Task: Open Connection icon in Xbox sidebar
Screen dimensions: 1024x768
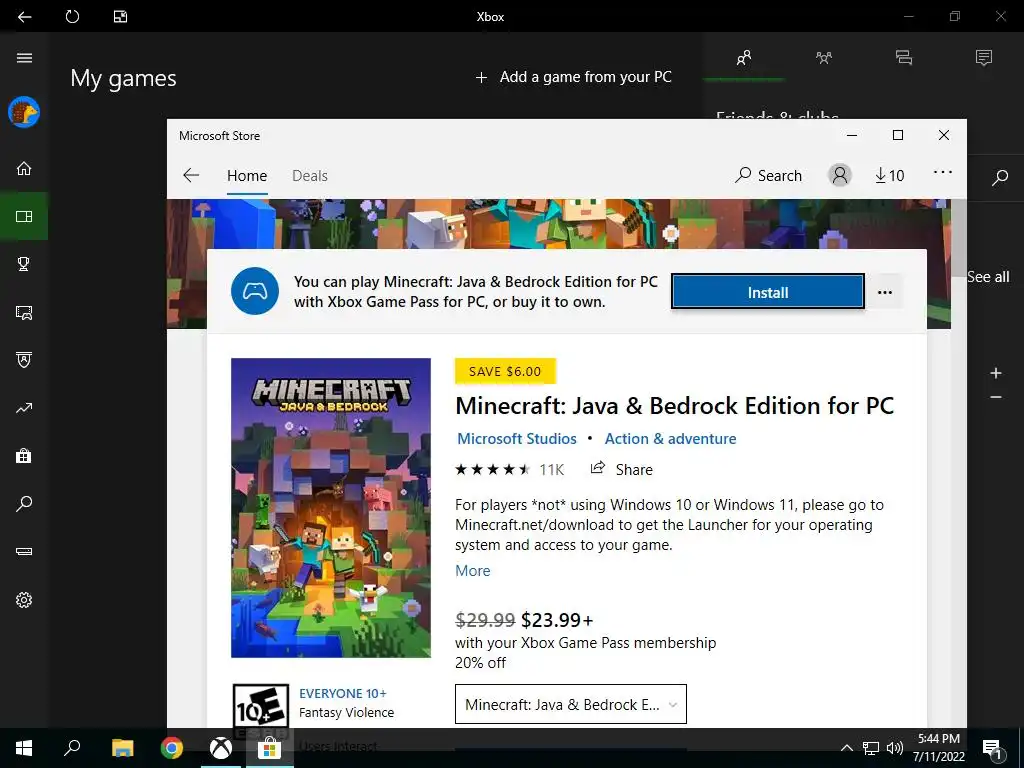Action: pyautogui.click(x=24, y=552)
